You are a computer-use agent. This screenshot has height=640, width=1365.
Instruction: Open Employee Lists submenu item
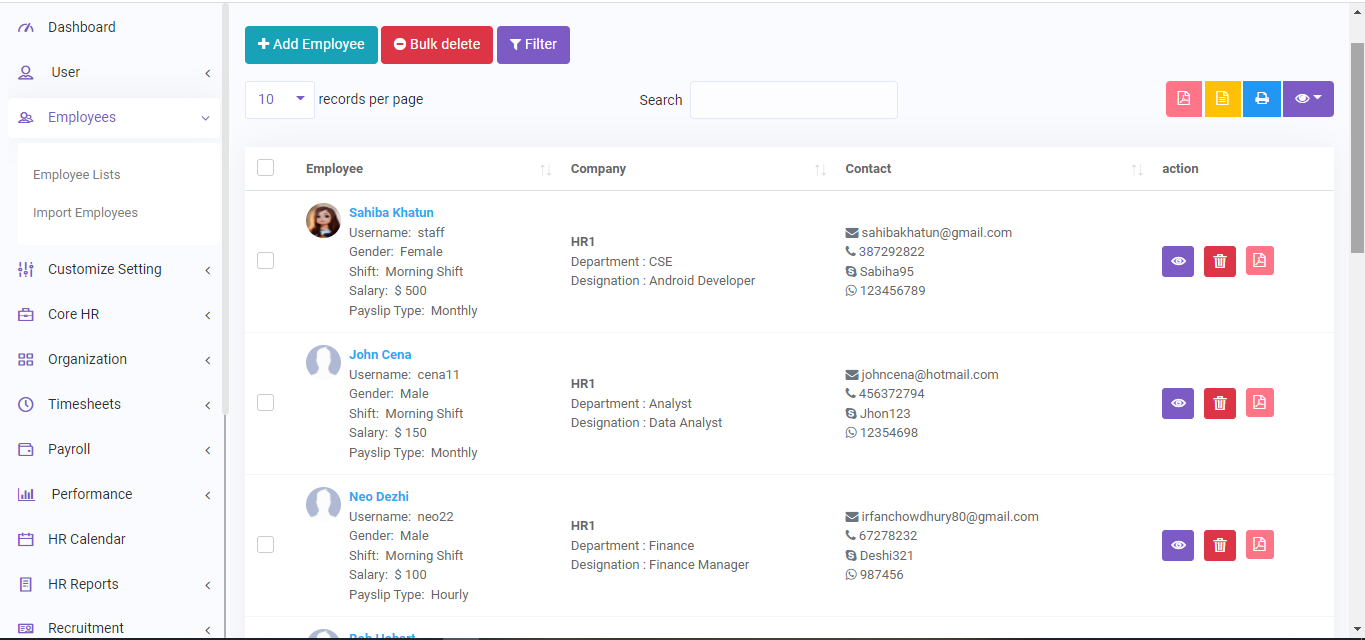pos(77,174)
